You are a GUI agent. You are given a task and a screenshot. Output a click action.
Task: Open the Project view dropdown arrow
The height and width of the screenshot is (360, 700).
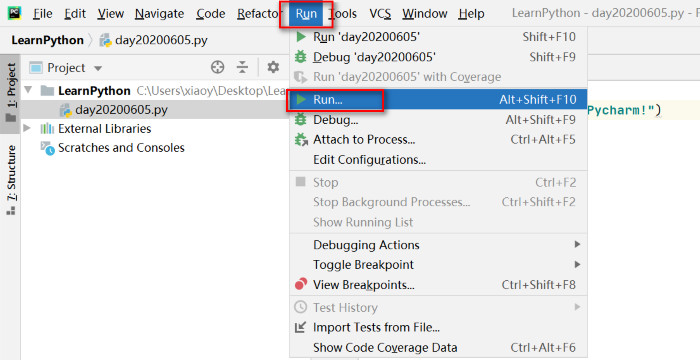click(98, 68)
